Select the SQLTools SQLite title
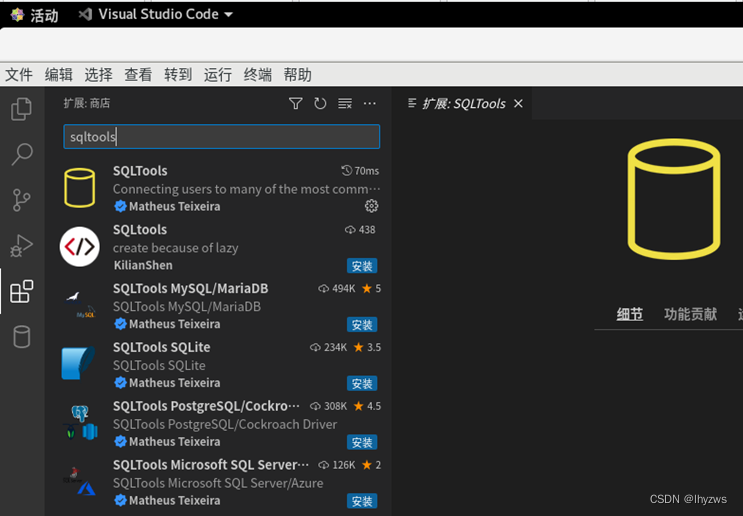Viewport: 743px width, 516px height. coord(162,347)
